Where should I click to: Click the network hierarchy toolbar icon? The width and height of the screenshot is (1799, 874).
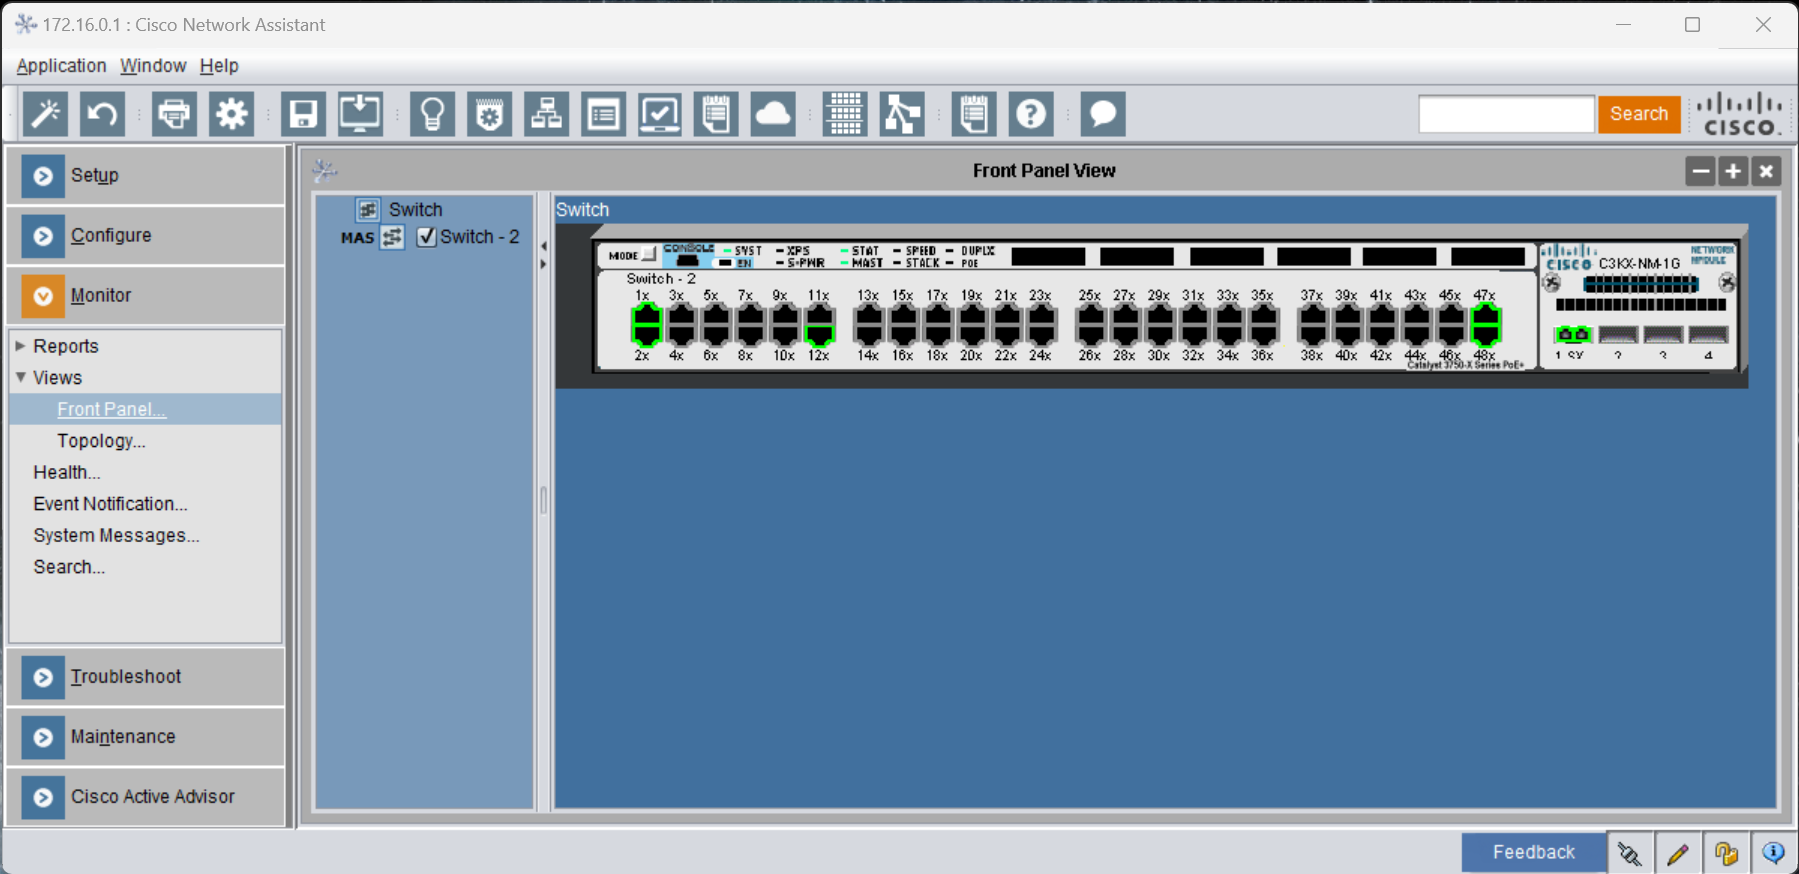pyautogui.click(x=546, y=114)
